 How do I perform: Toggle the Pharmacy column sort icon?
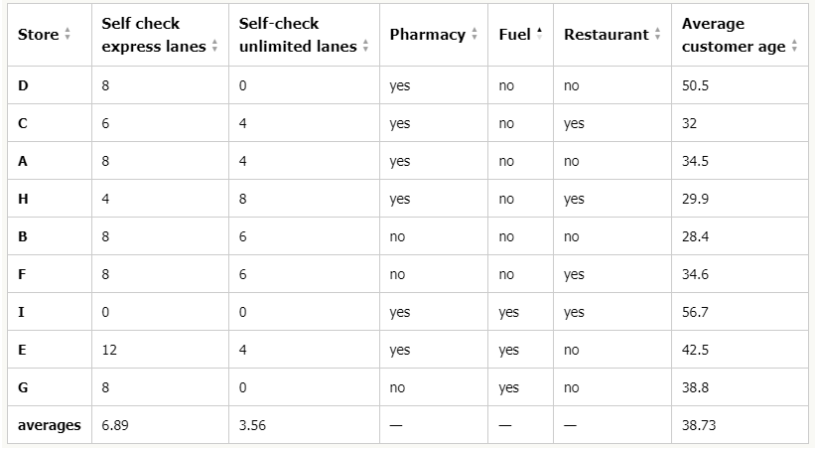coord(474,34)
